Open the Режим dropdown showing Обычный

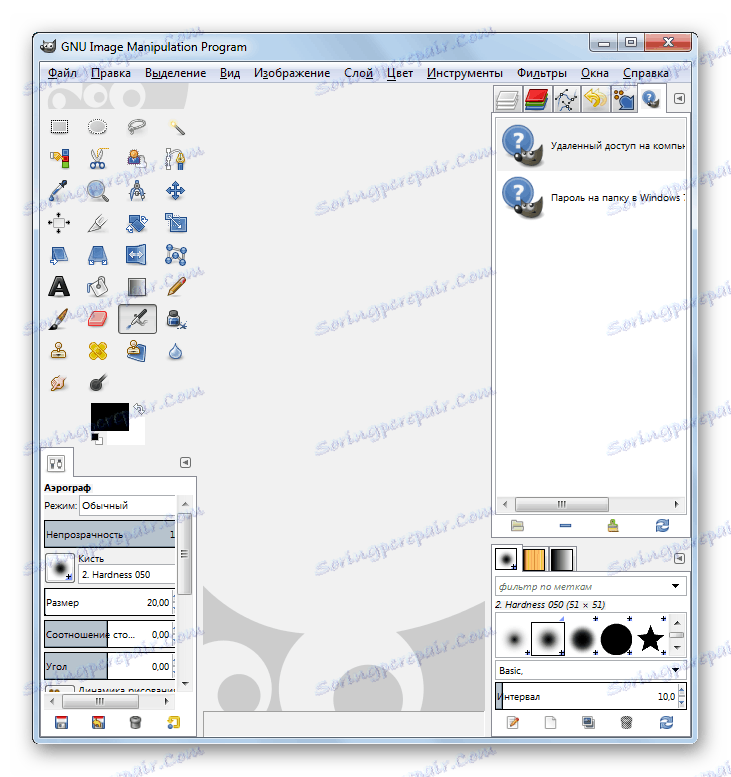click(x=128, y=505)
